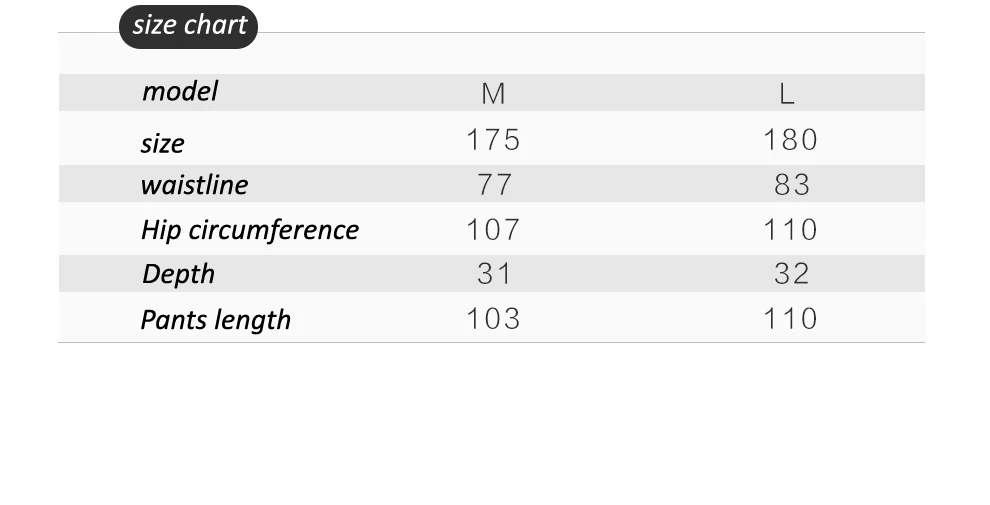Click hip circumference value 107
990x505 pixels.
(493, 230)
